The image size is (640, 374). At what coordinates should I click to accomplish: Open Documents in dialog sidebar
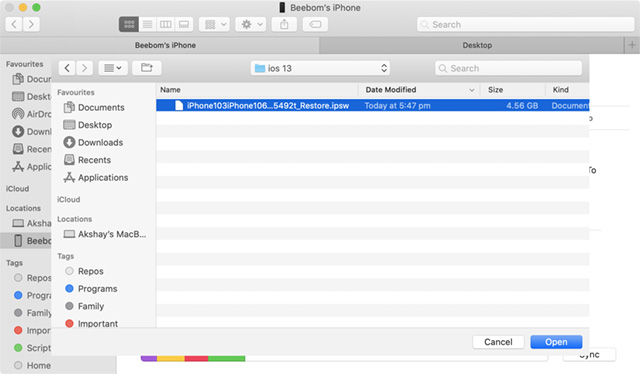tap(94, 107)
